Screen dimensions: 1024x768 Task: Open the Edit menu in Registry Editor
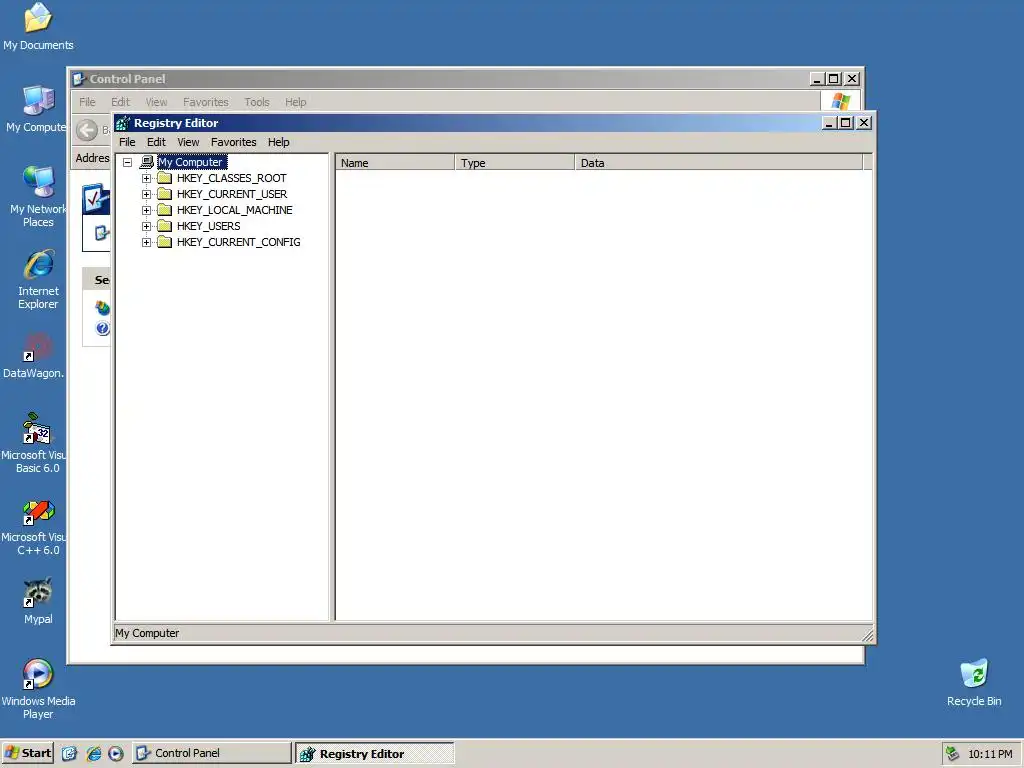click(156, 142)
